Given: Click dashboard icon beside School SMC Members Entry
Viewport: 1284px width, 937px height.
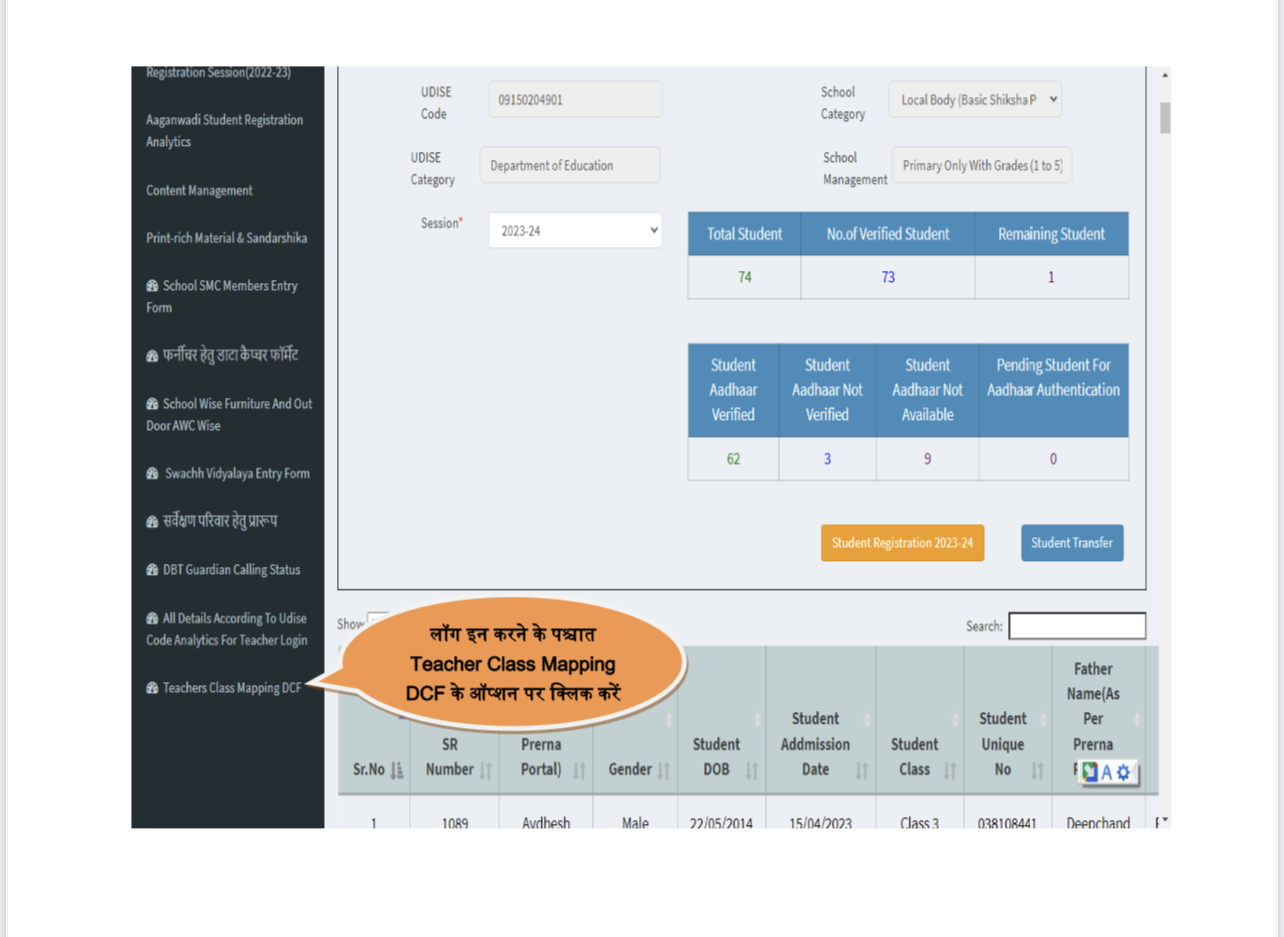Looking at the screenshot, I should tap(152, 286).
